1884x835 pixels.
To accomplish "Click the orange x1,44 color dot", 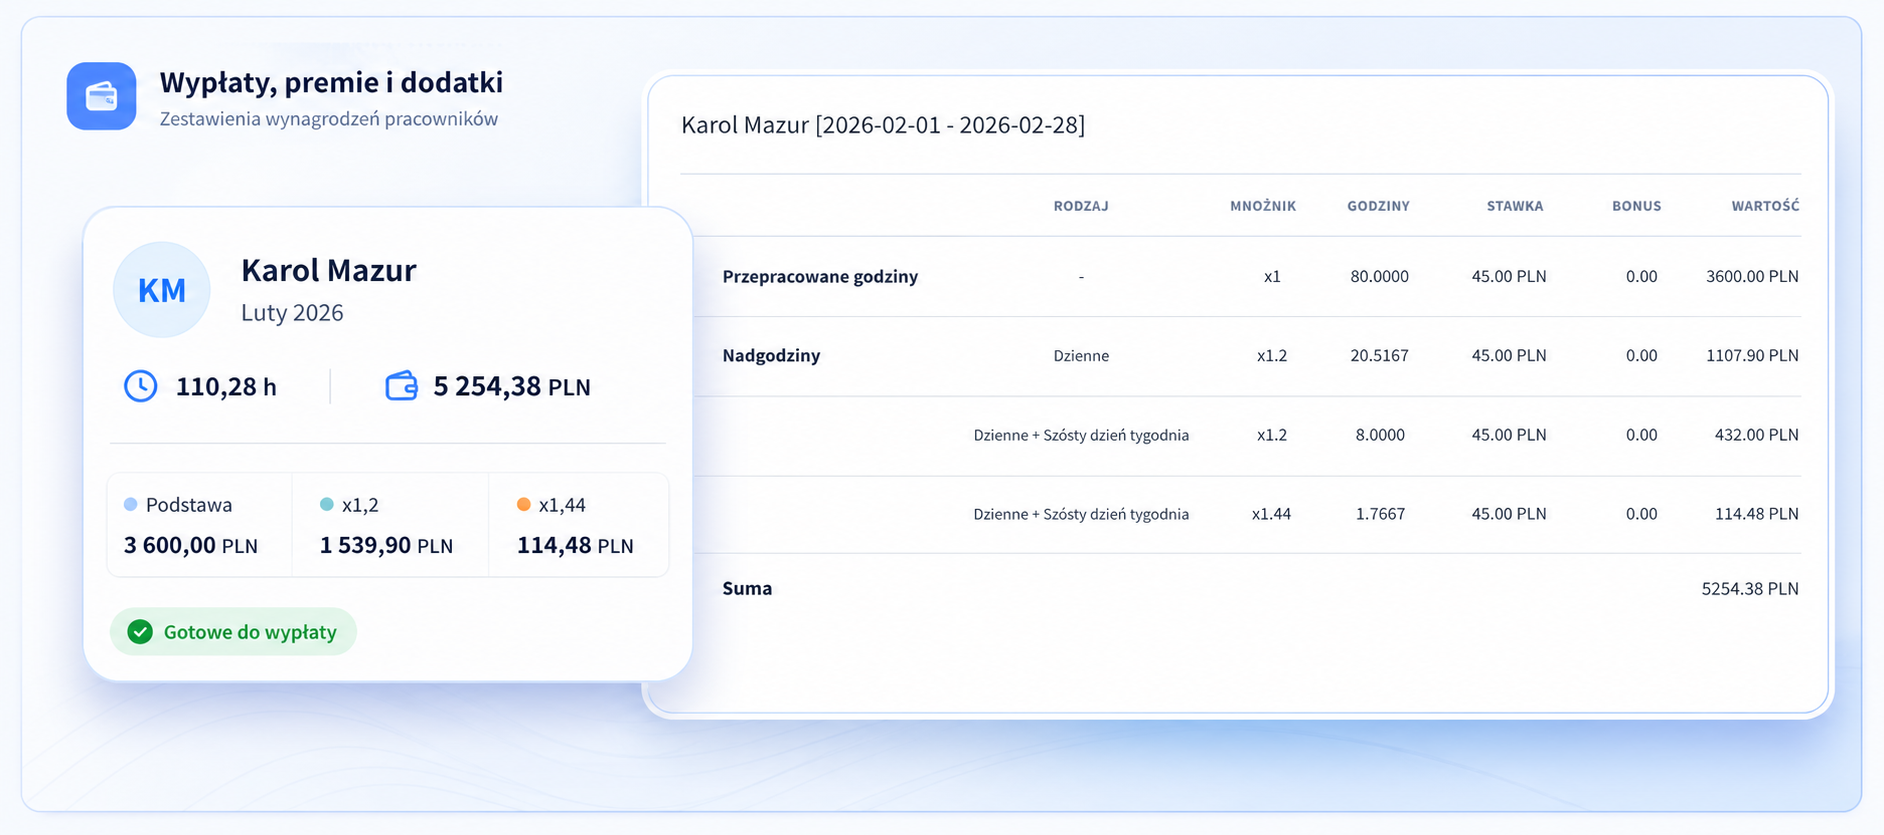I will [523, 505].
